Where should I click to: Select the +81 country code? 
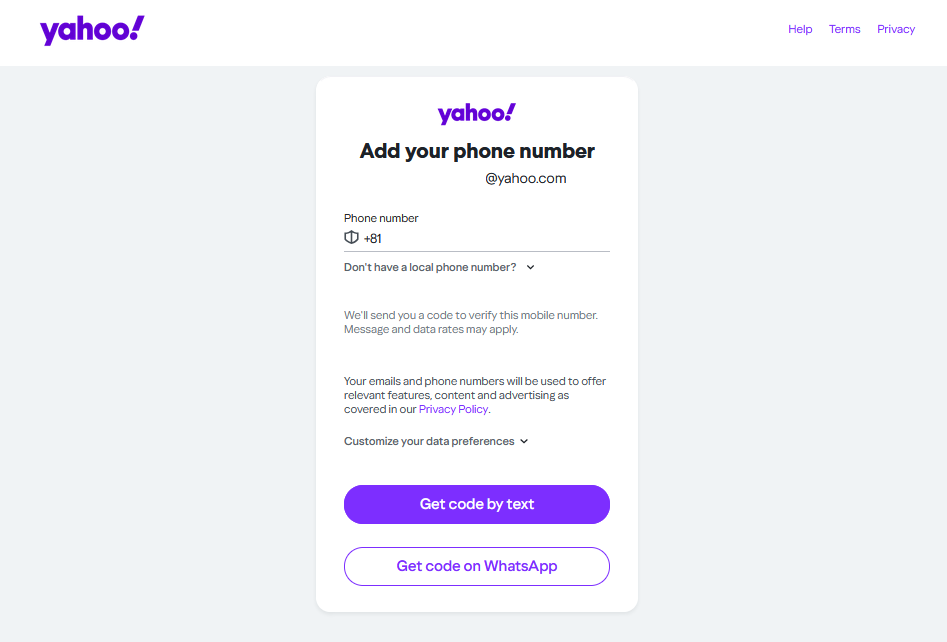(374, 237)
